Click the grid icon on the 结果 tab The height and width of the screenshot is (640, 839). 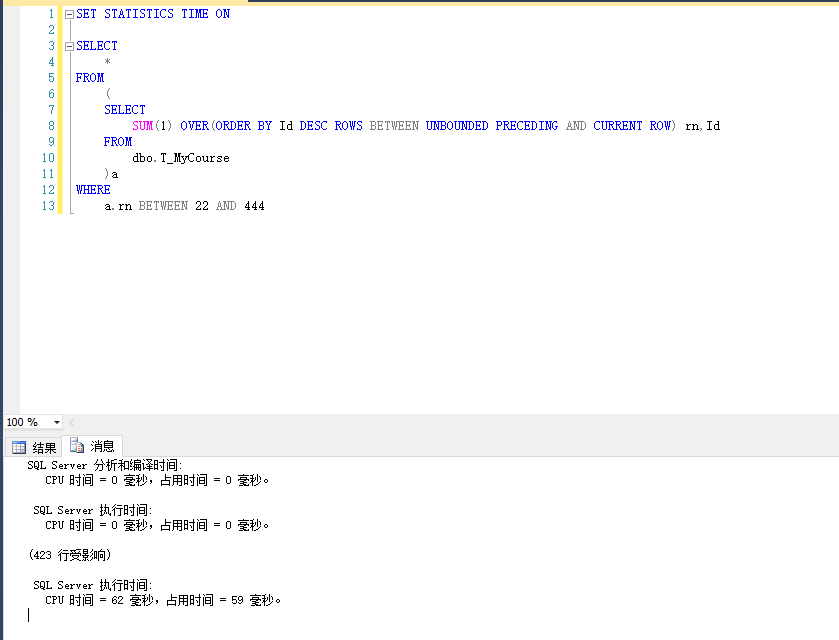[x=18, y=447]
